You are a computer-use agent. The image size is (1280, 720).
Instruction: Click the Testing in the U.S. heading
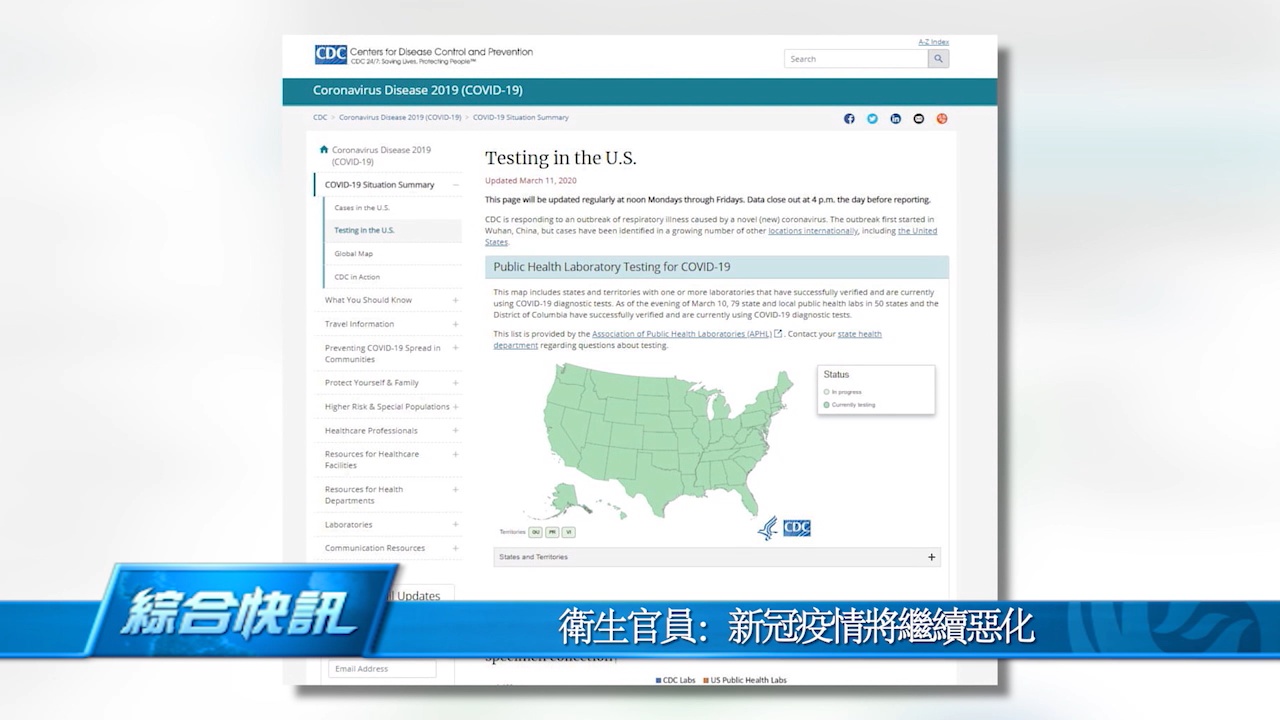point(561,158)
